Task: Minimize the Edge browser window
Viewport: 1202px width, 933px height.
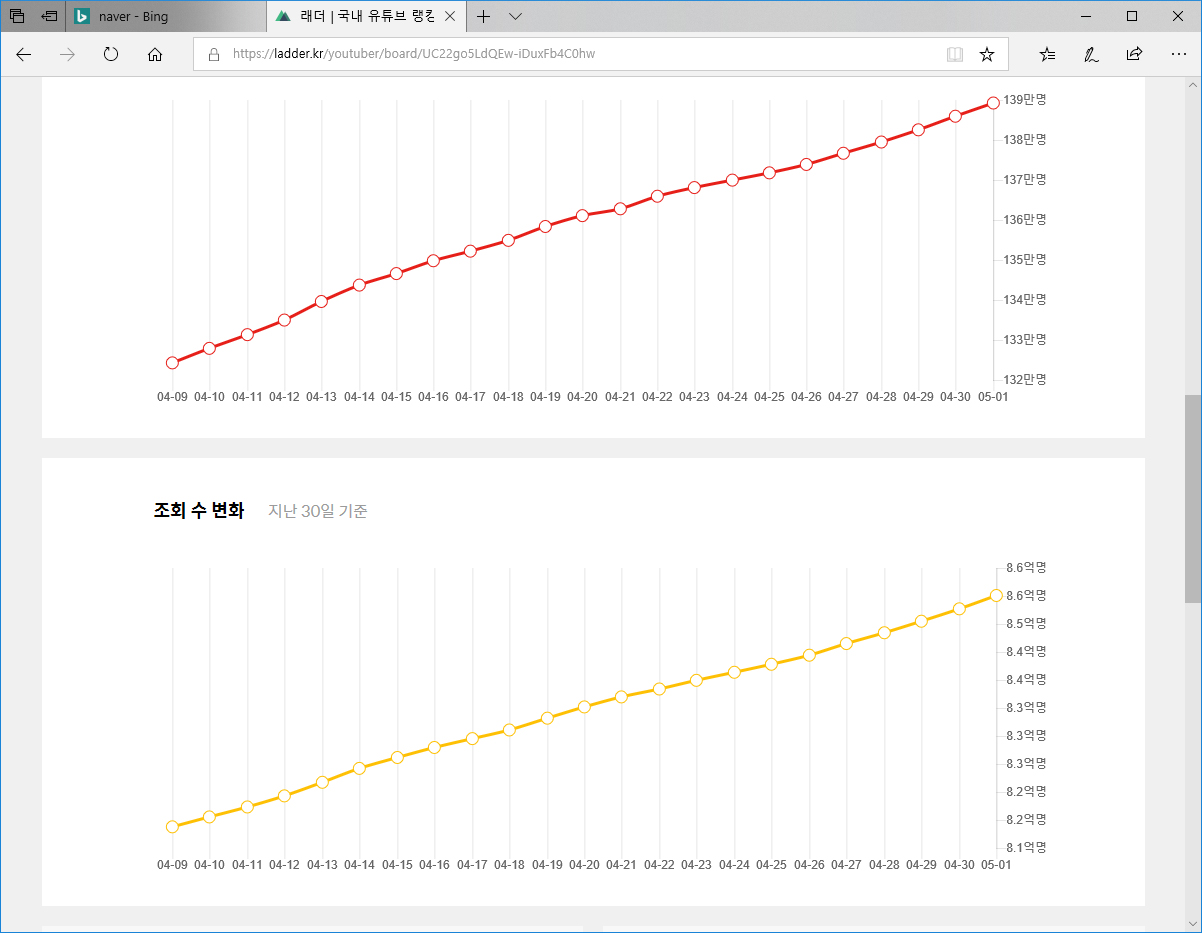Action: pyautogui.click(x=1086, y=16)
